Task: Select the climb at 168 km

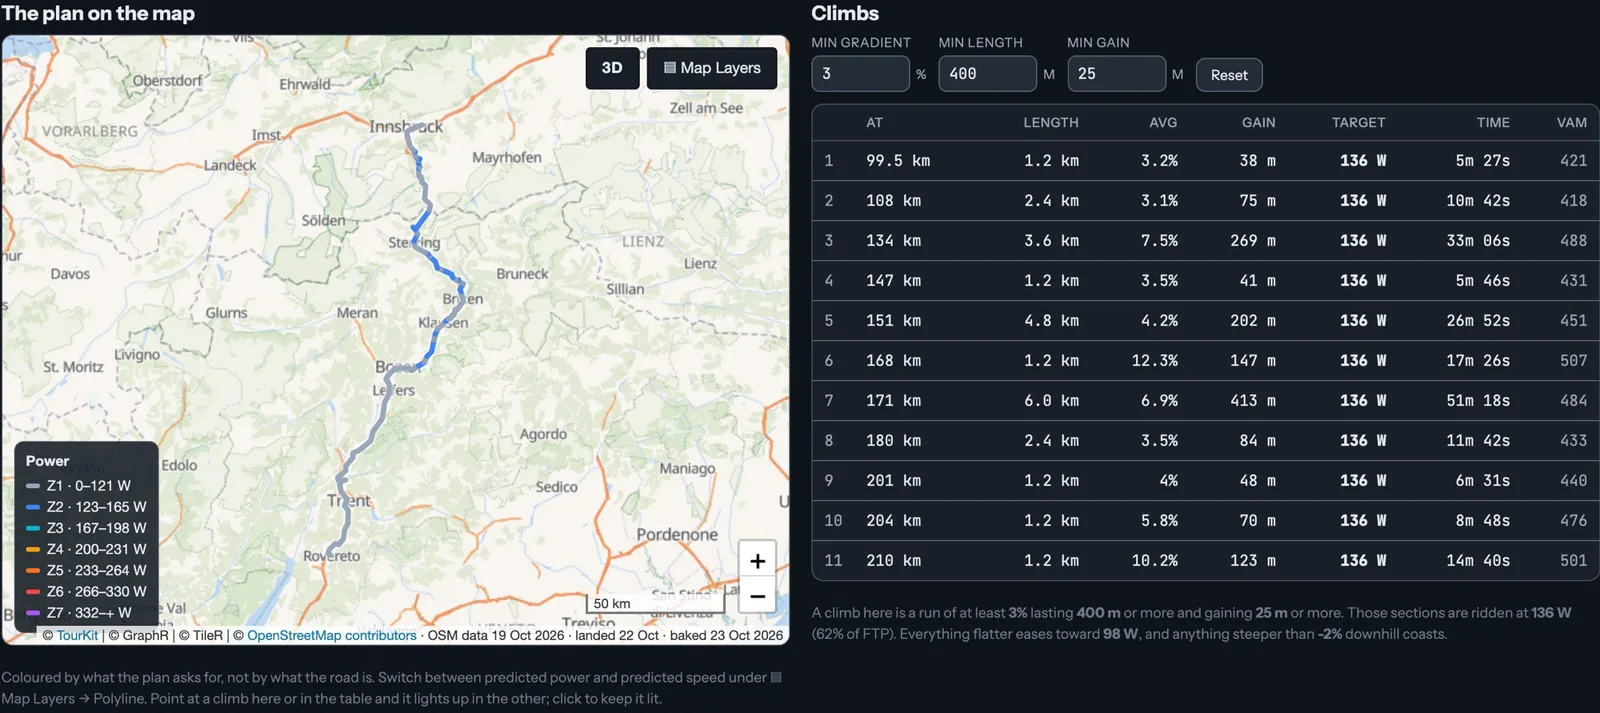Action: [1205, 361]
